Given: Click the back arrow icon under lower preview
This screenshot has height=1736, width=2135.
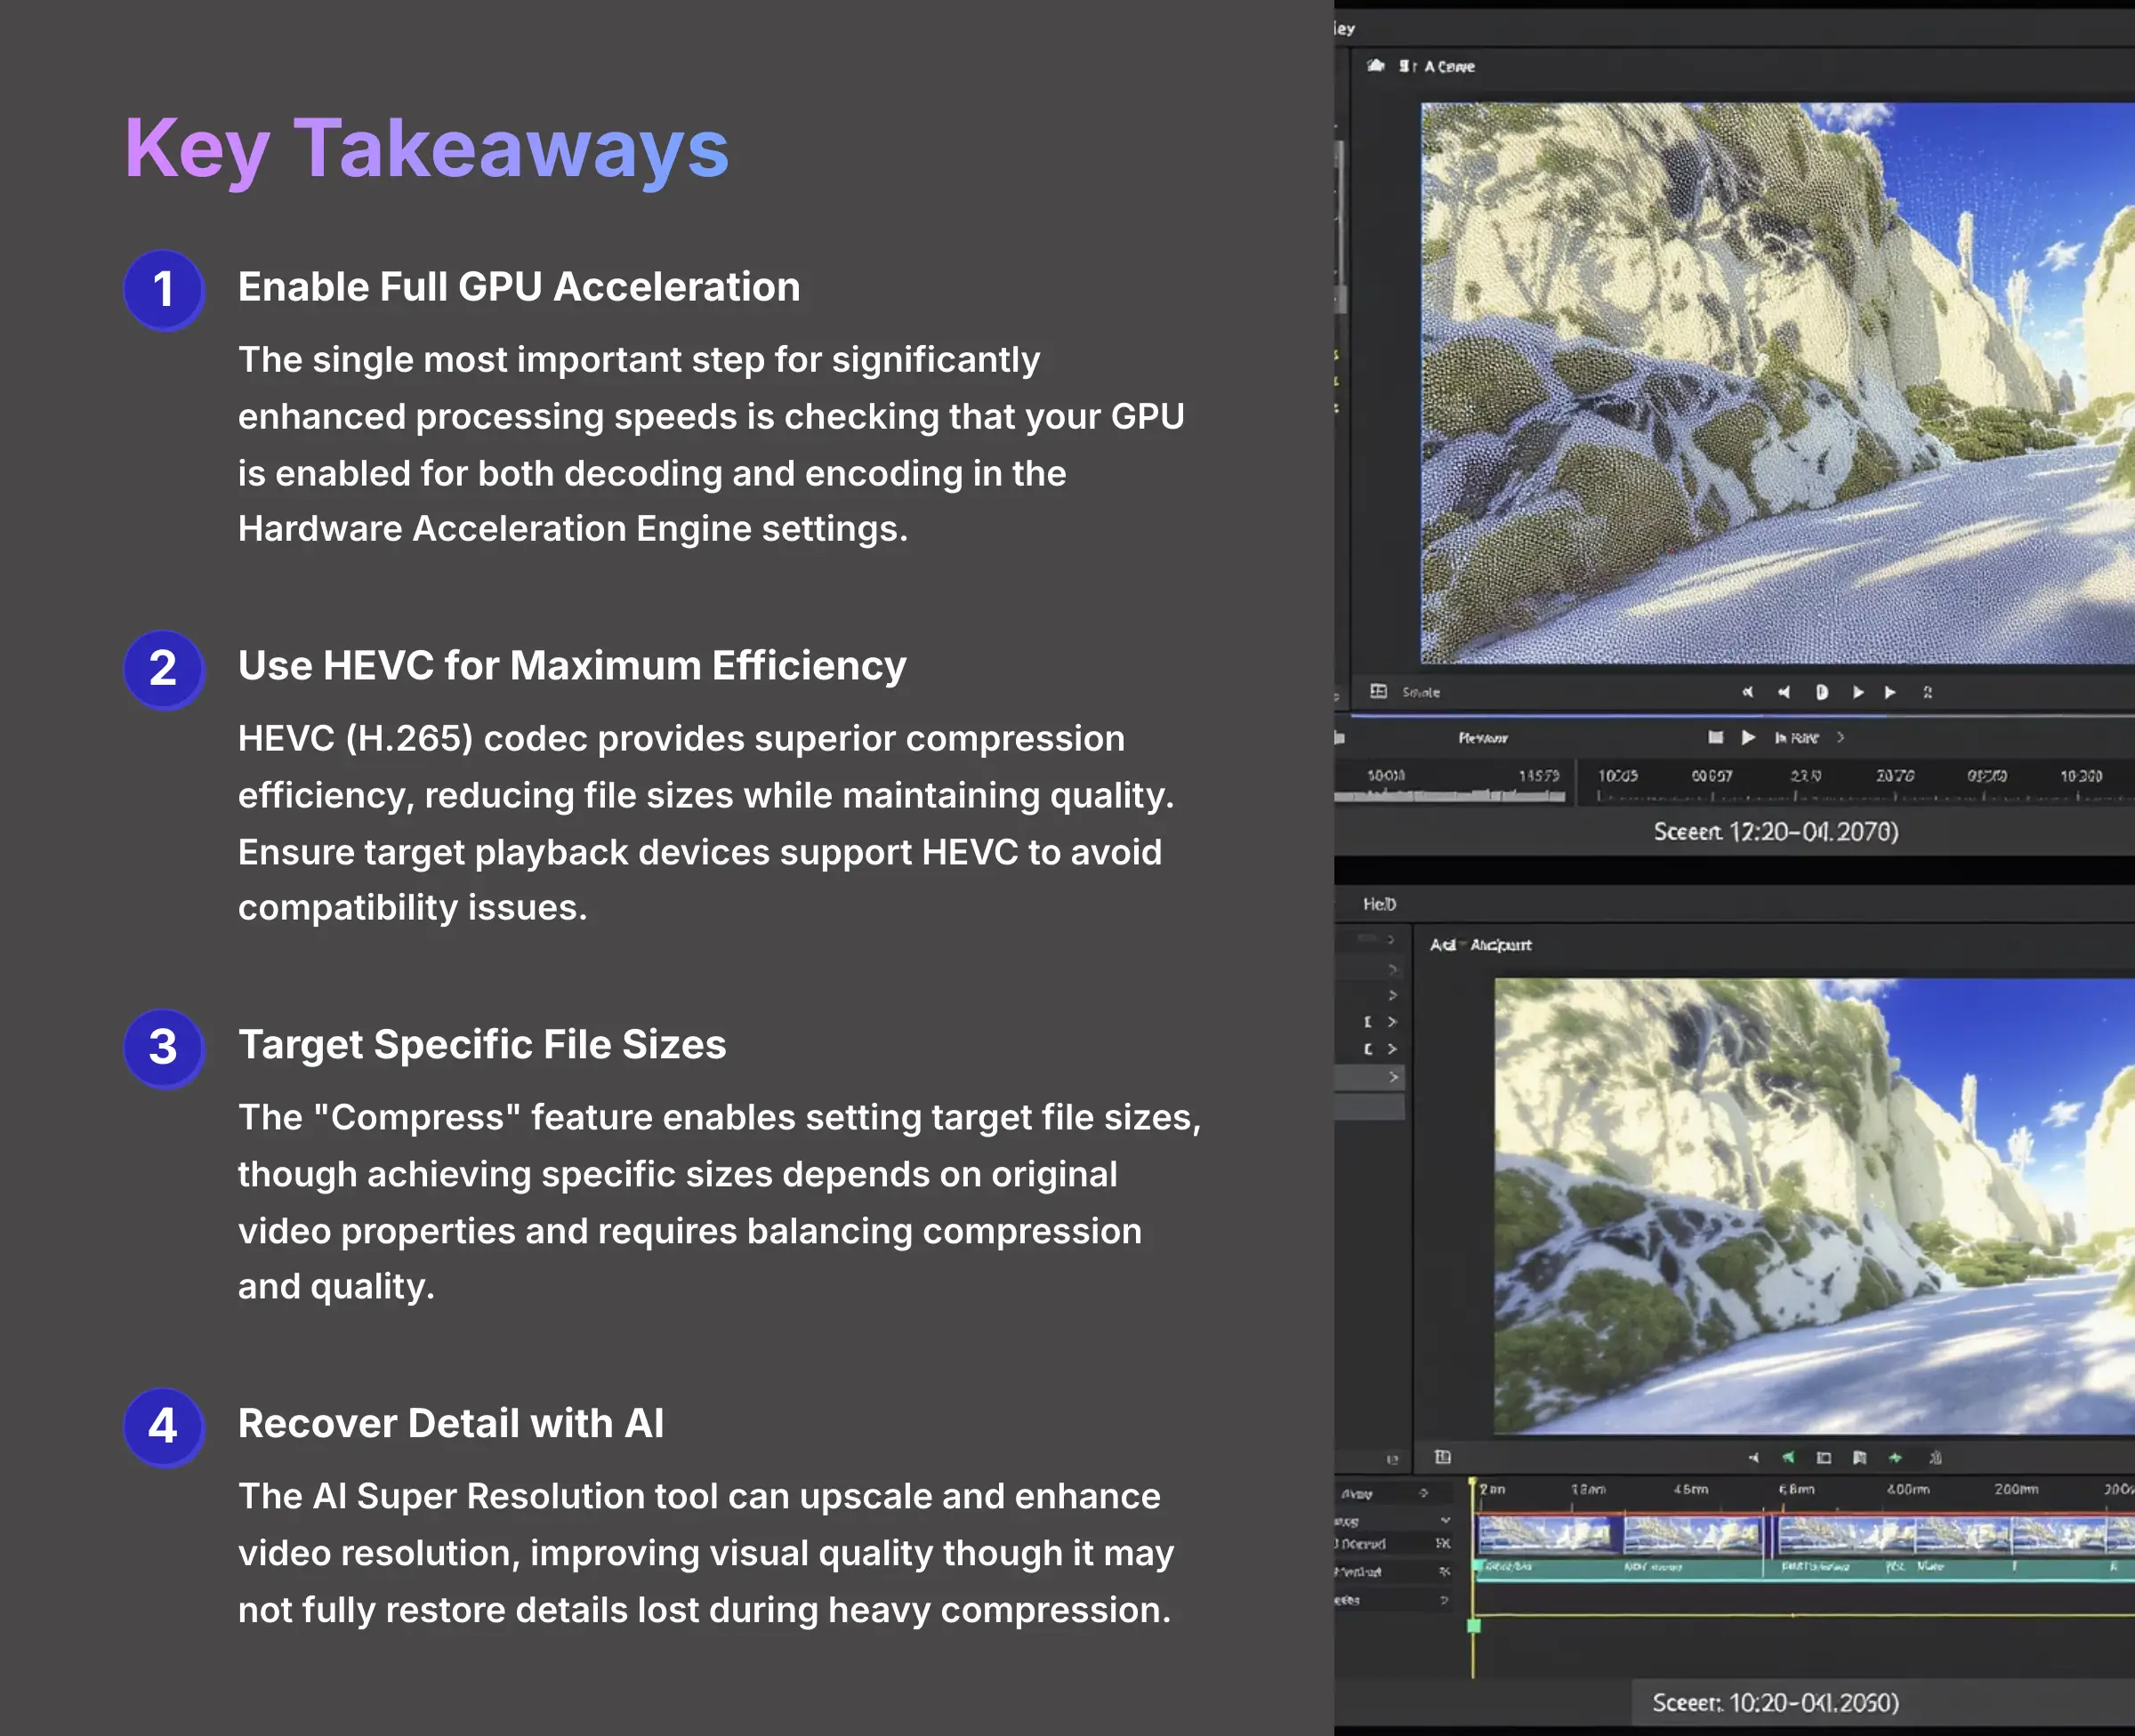Looking at the screenshot, I should (1754, 1458).
